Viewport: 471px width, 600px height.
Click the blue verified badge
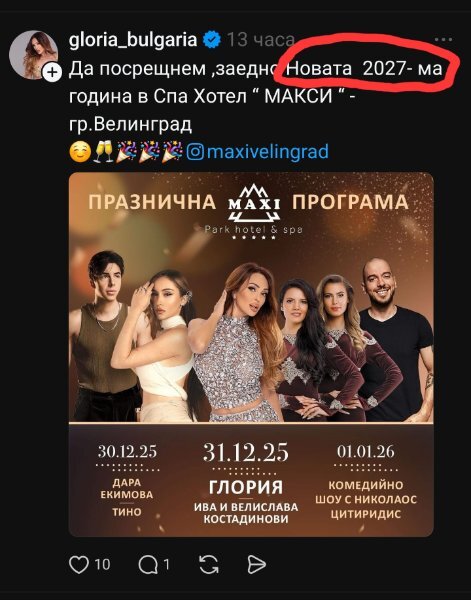click(212, 39)
